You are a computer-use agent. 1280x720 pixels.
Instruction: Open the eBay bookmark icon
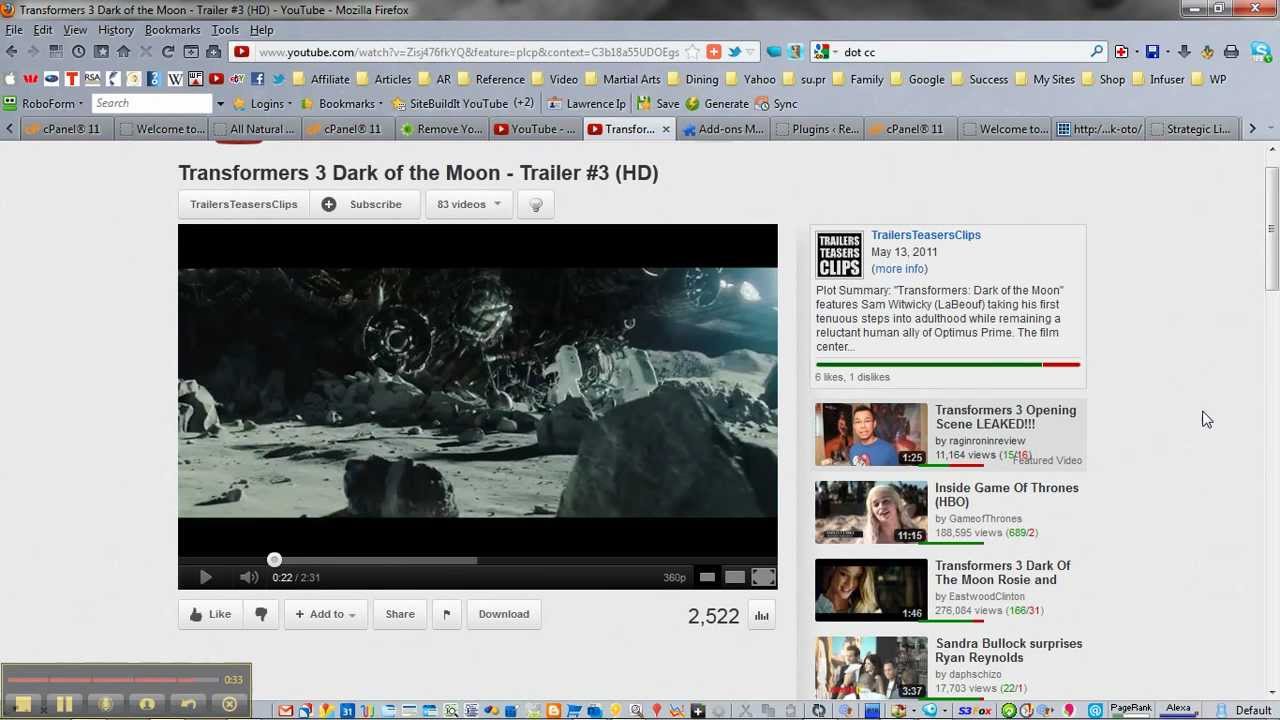coord(237,79)
